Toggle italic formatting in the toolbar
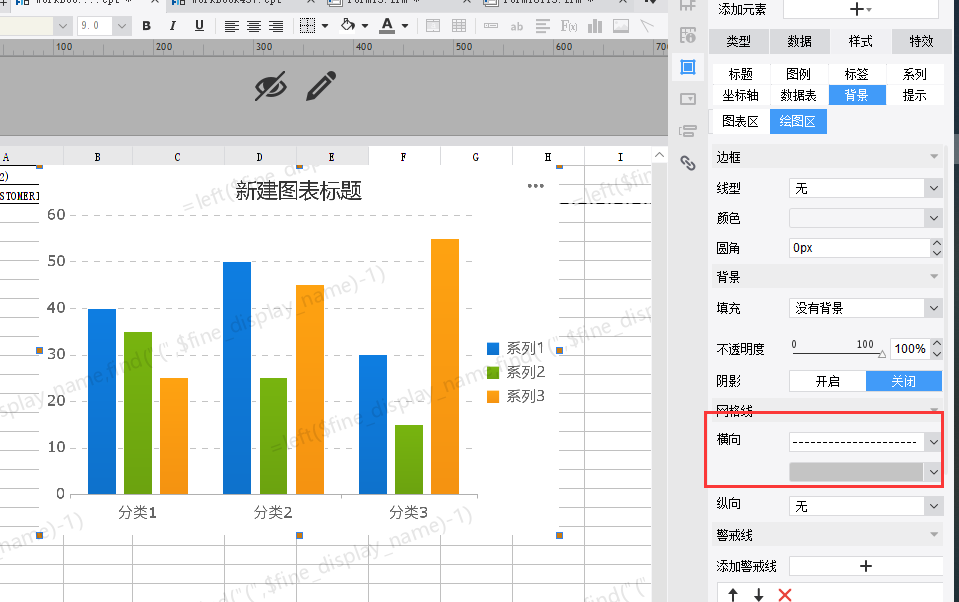This screenshot has width=959, height=602. coord(172,26)
